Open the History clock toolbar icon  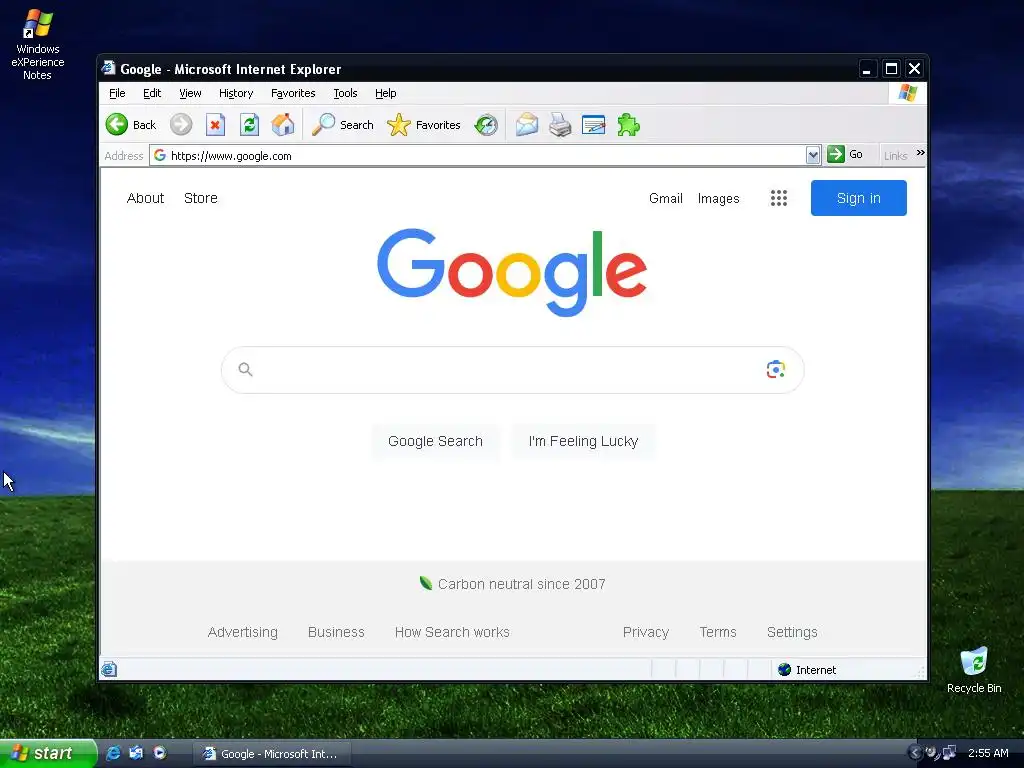(x=486, y=125)
